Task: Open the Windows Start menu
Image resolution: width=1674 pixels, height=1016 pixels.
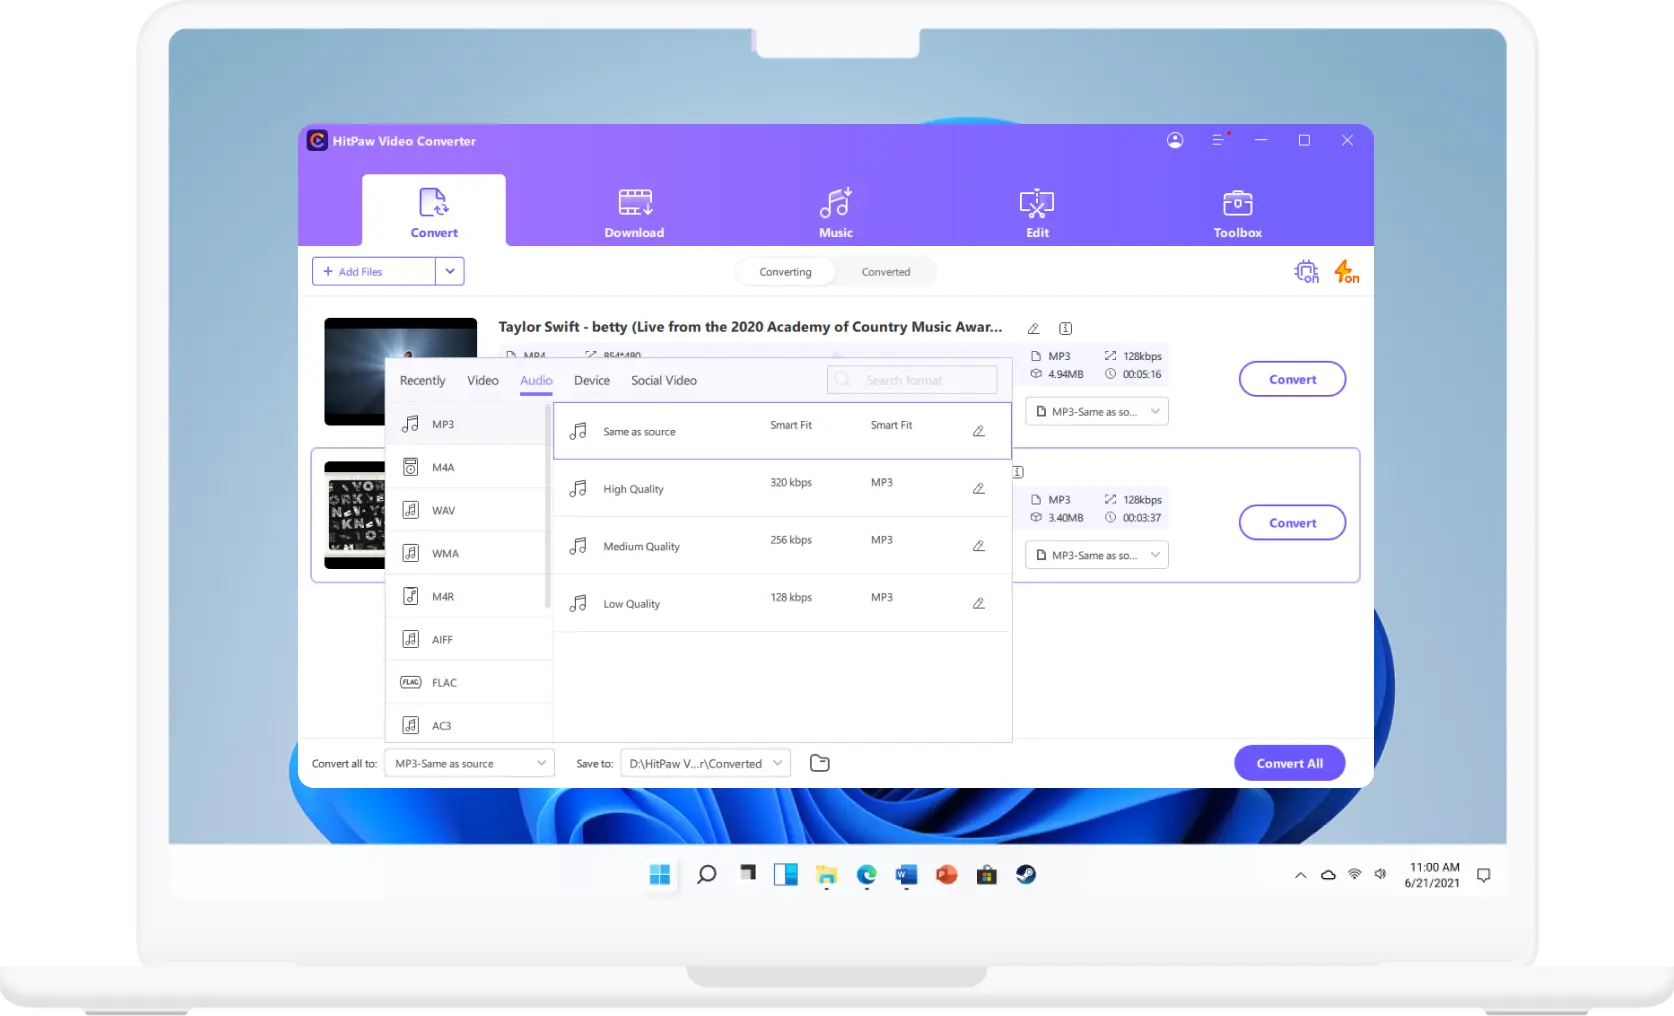Action: tap(660, 875)
